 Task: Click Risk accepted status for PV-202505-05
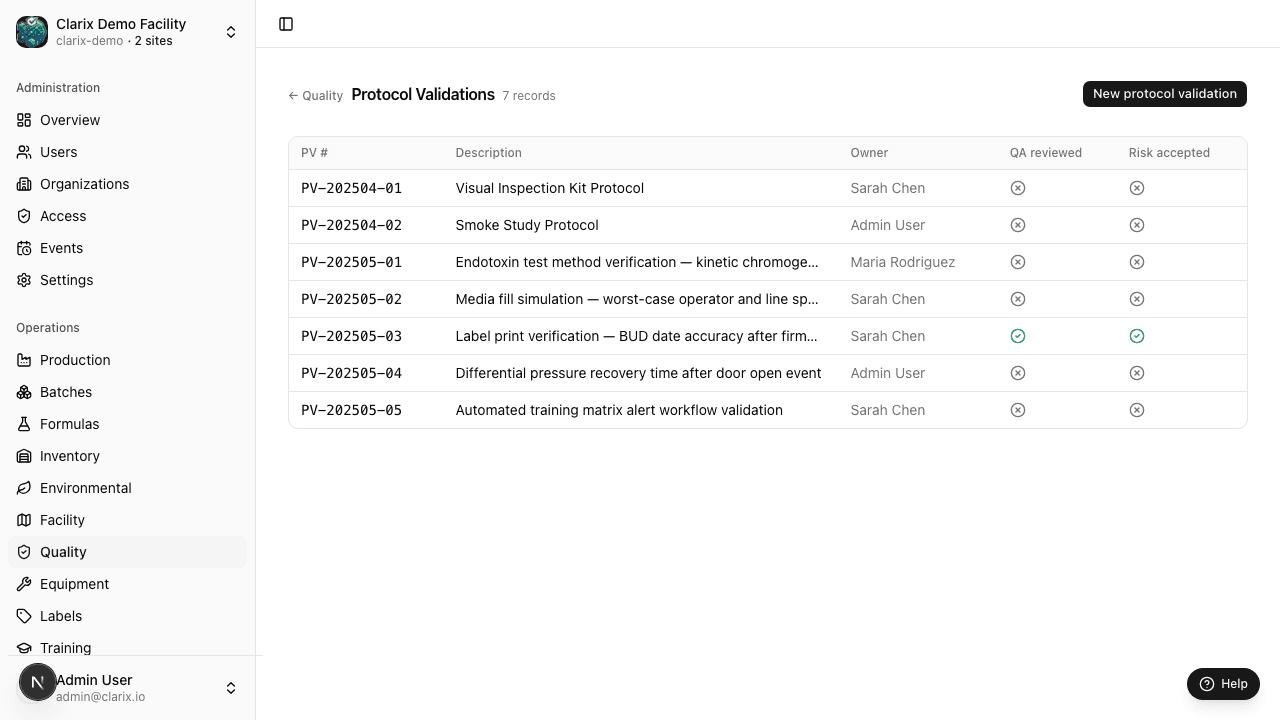(1137, 410)
